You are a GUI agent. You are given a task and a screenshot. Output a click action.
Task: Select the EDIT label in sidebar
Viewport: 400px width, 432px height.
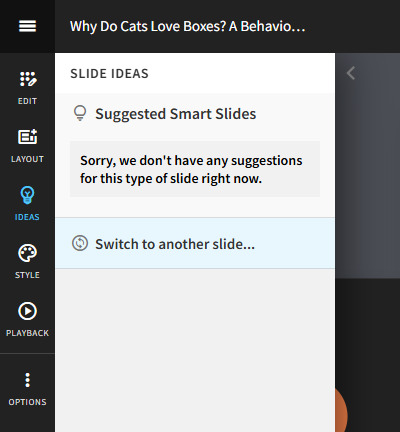coord(27,101)
